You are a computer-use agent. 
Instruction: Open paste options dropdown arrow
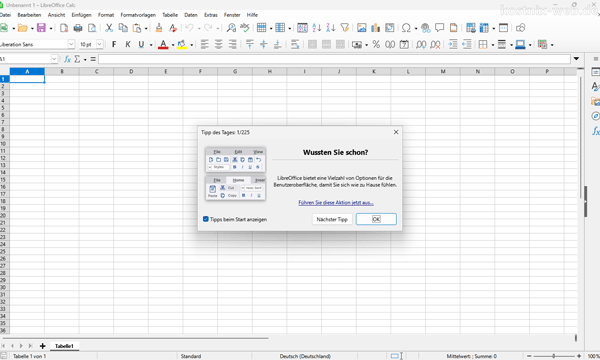click(146, 28)
